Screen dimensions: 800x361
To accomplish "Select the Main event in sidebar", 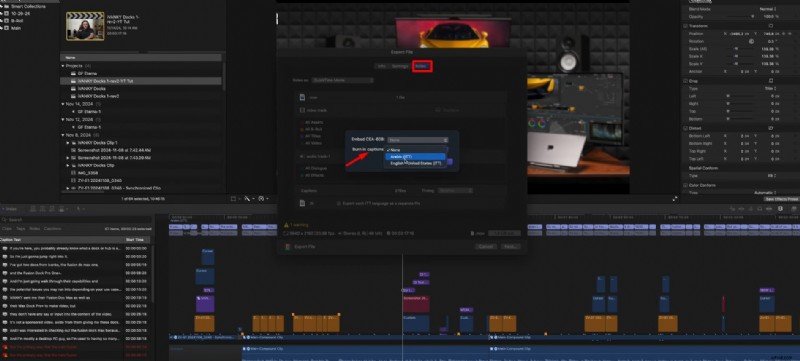I will coord(16,28).
